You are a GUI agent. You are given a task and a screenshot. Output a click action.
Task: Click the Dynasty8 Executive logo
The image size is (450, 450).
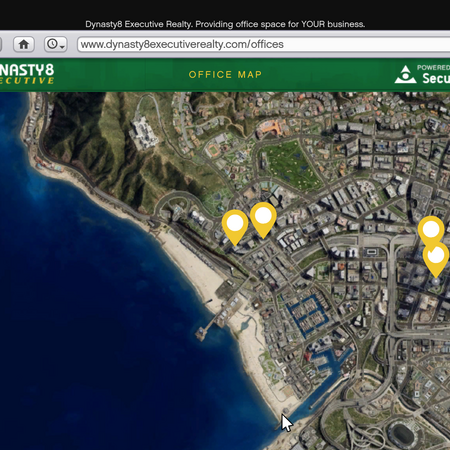[27, 75]
